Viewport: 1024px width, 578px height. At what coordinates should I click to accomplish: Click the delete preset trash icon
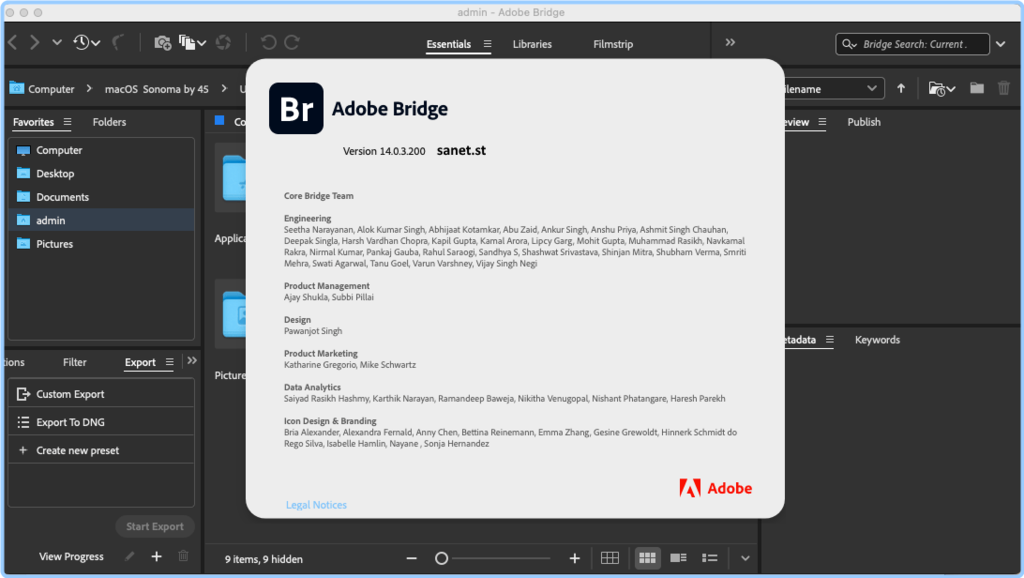click(x=184, y=556)
